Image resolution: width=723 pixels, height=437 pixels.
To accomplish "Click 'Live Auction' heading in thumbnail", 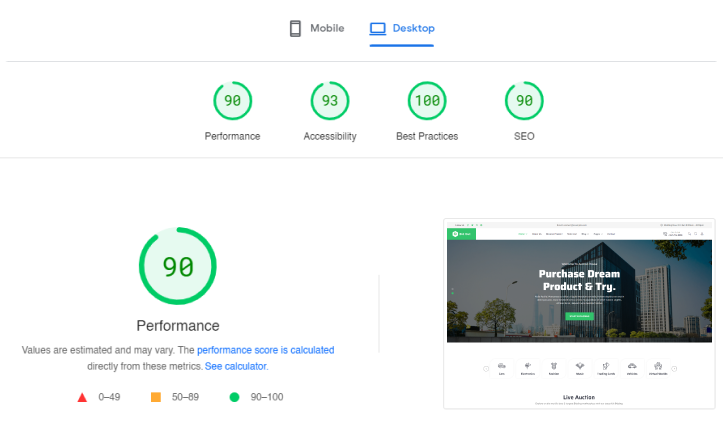I will 579,397.
